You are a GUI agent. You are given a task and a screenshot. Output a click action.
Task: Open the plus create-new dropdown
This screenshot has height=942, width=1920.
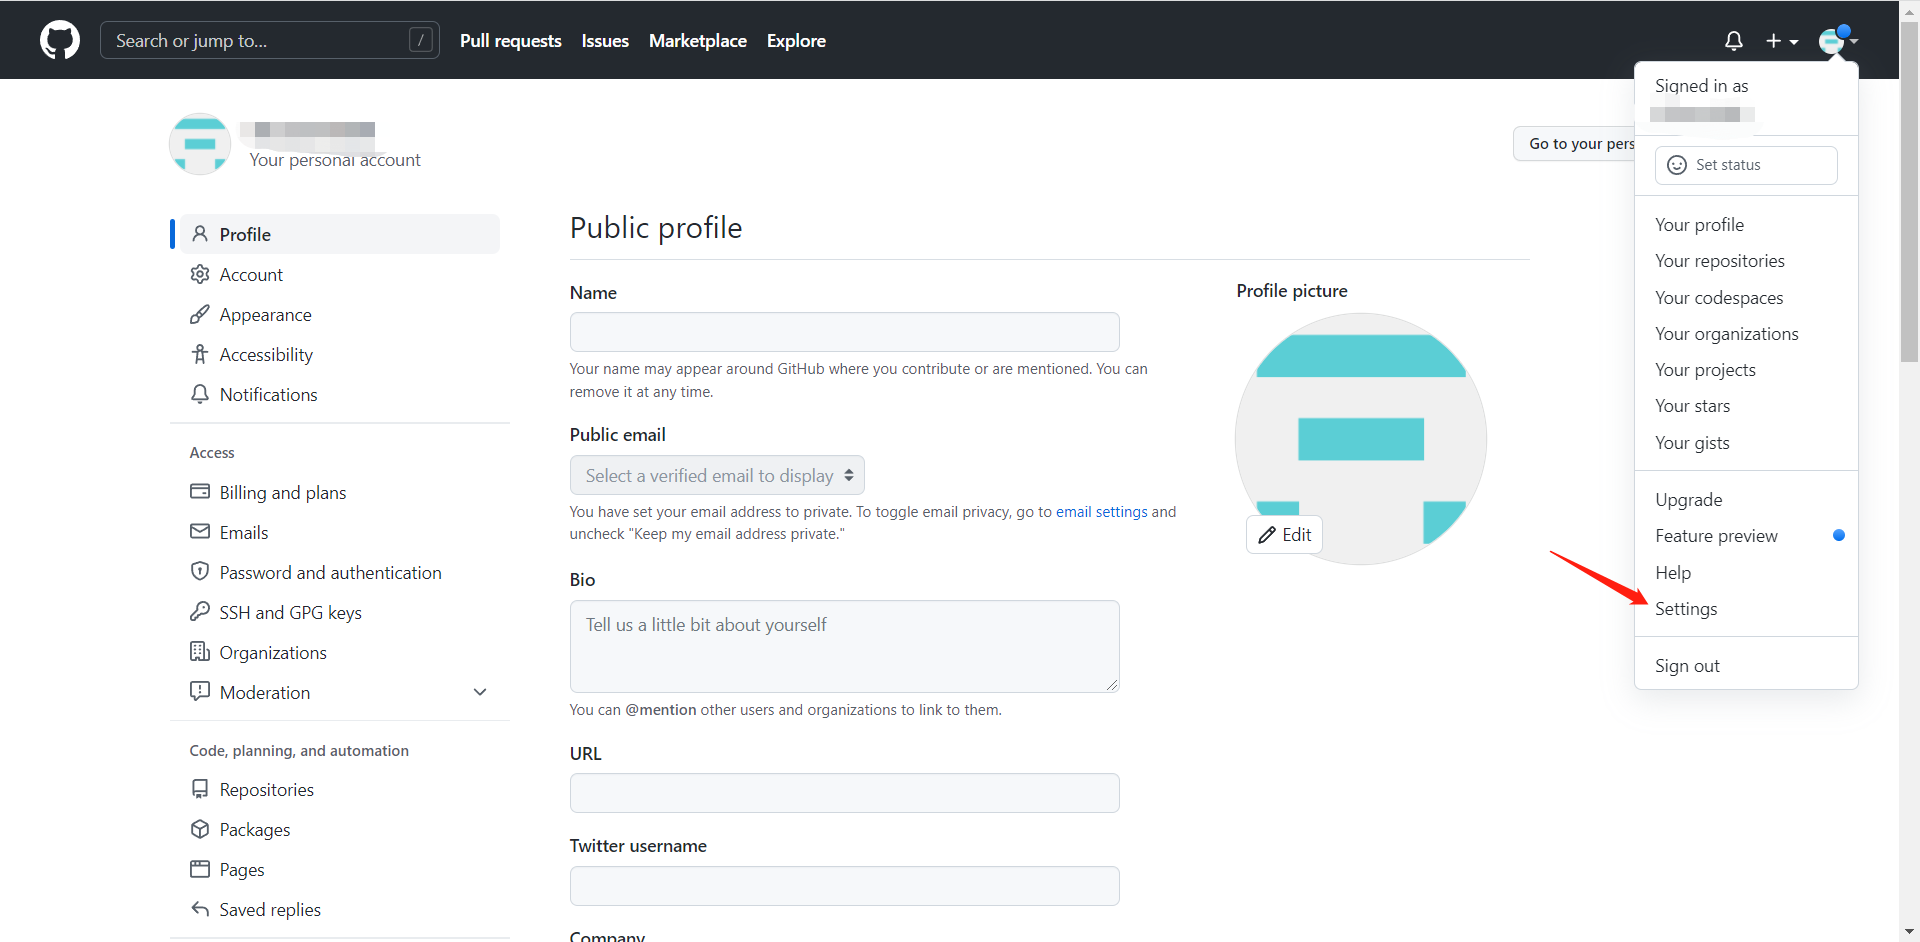tap(1782, 41)
